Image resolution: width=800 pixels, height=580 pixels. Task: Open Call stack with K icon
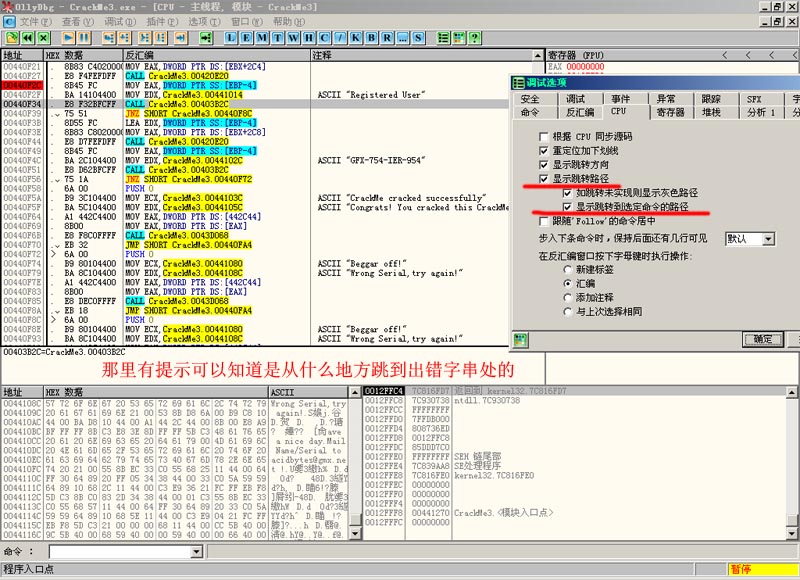pyautogui.click(x=356, y=38)
